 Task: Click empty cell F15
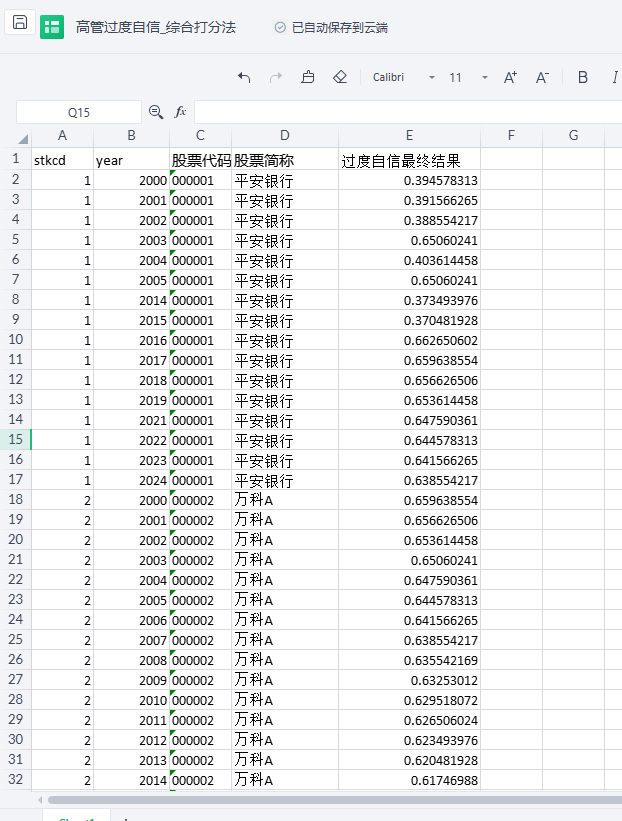[512, 440]
